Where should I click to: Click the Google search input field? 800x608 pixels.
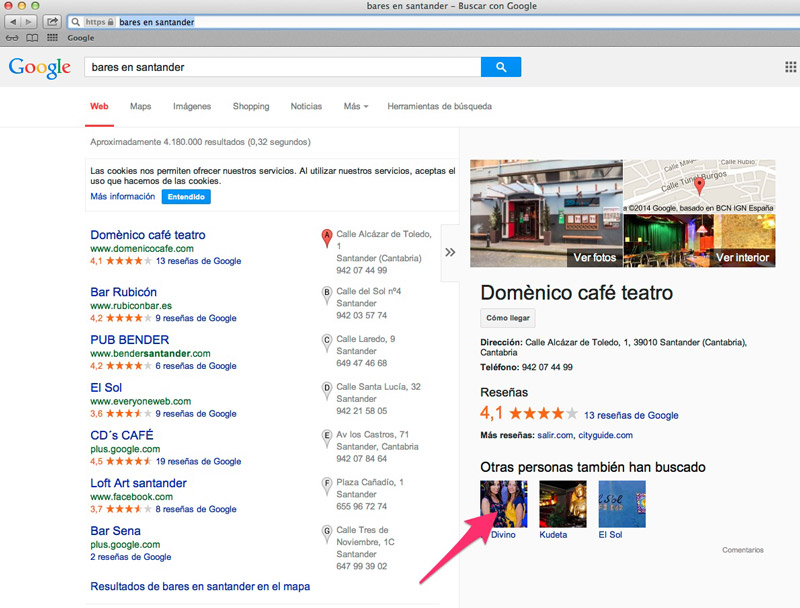283,67
